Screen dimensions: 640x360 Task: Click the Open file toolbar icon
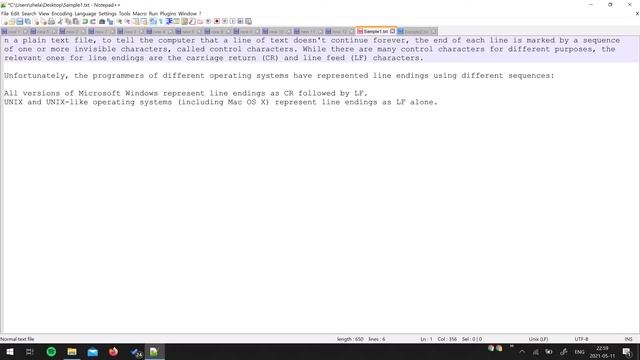coord(12,21)
